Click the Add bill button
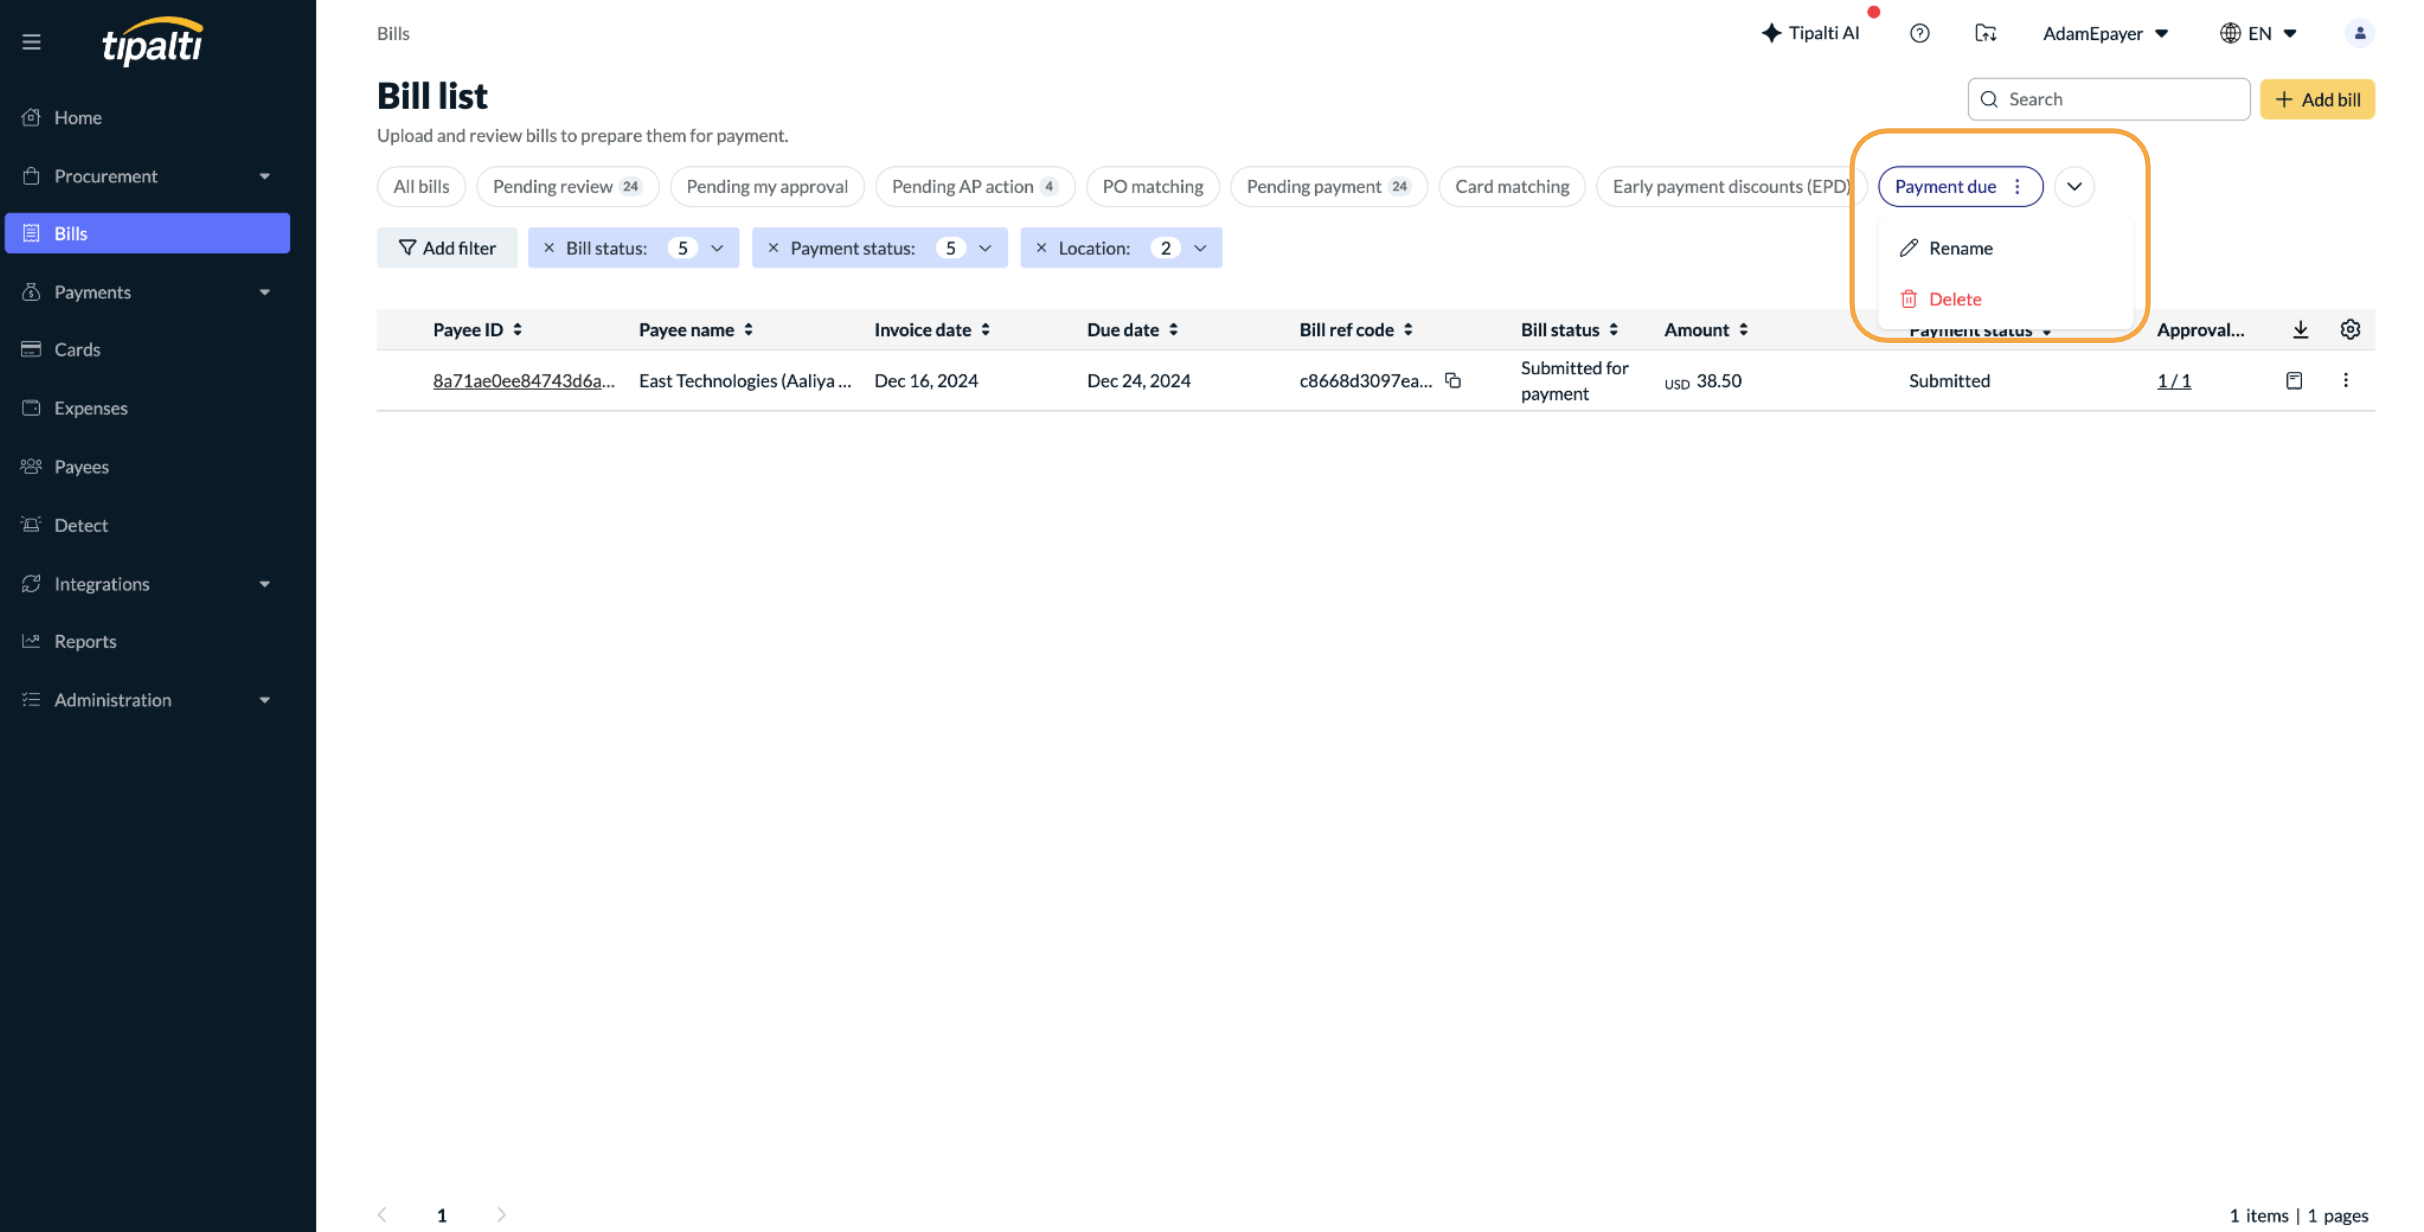 pos(2317,99)
